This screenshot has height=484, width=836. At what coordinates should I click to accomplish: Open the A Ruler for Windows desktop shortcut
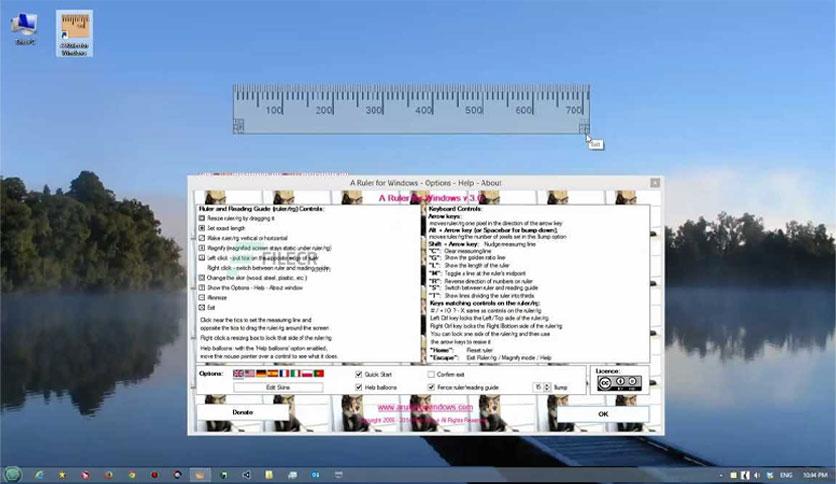(x=74, y=34)
